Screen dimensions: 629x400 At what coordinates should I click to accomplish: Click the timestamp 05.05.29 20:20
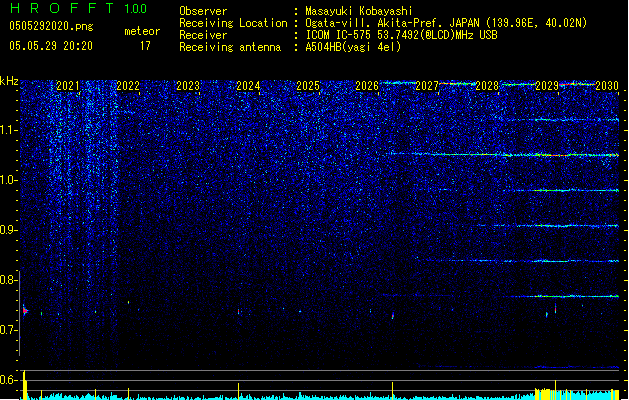point(51,46)
